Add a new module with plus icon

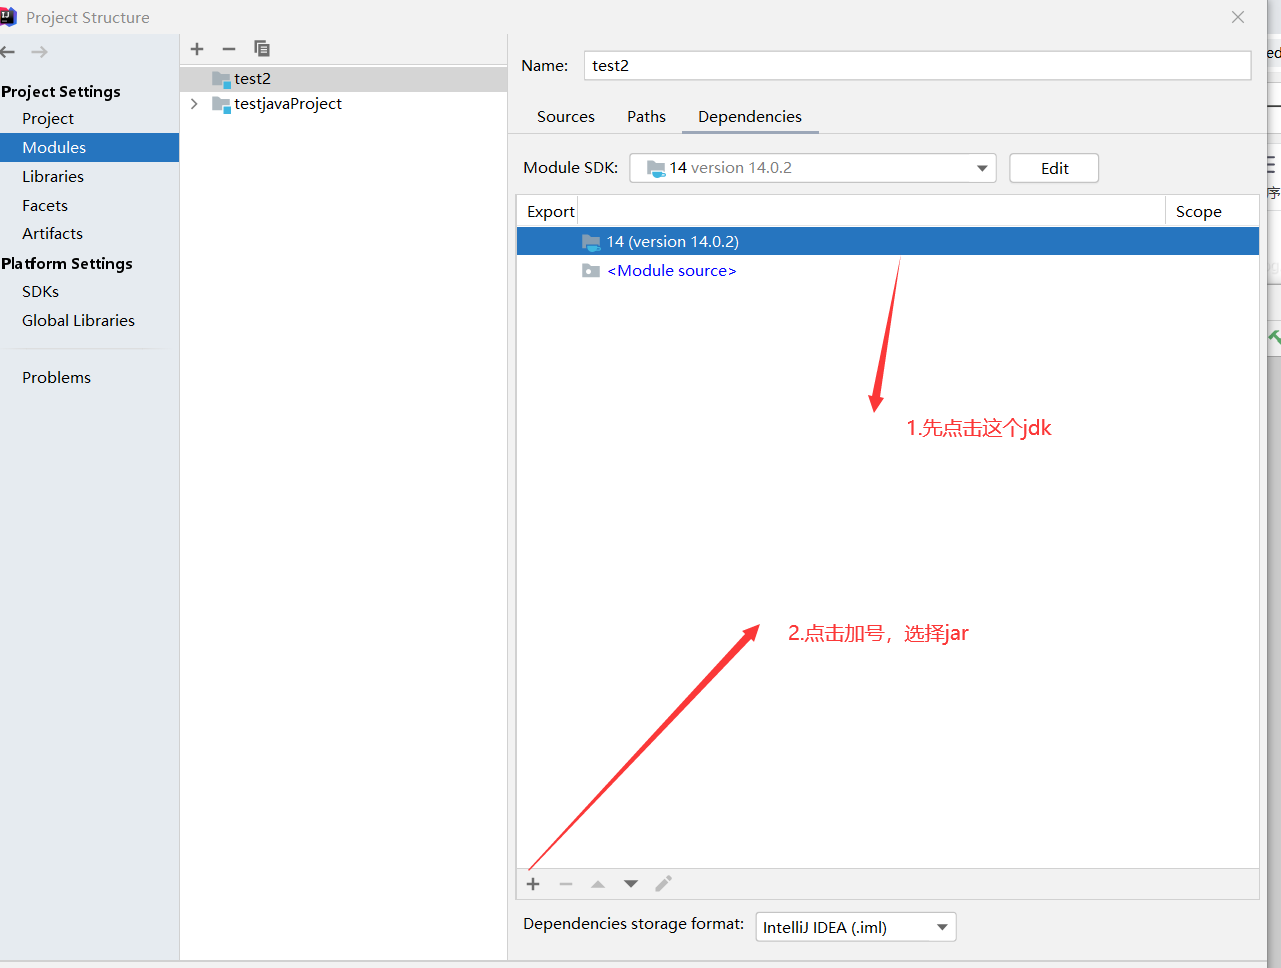click(197, 49)
